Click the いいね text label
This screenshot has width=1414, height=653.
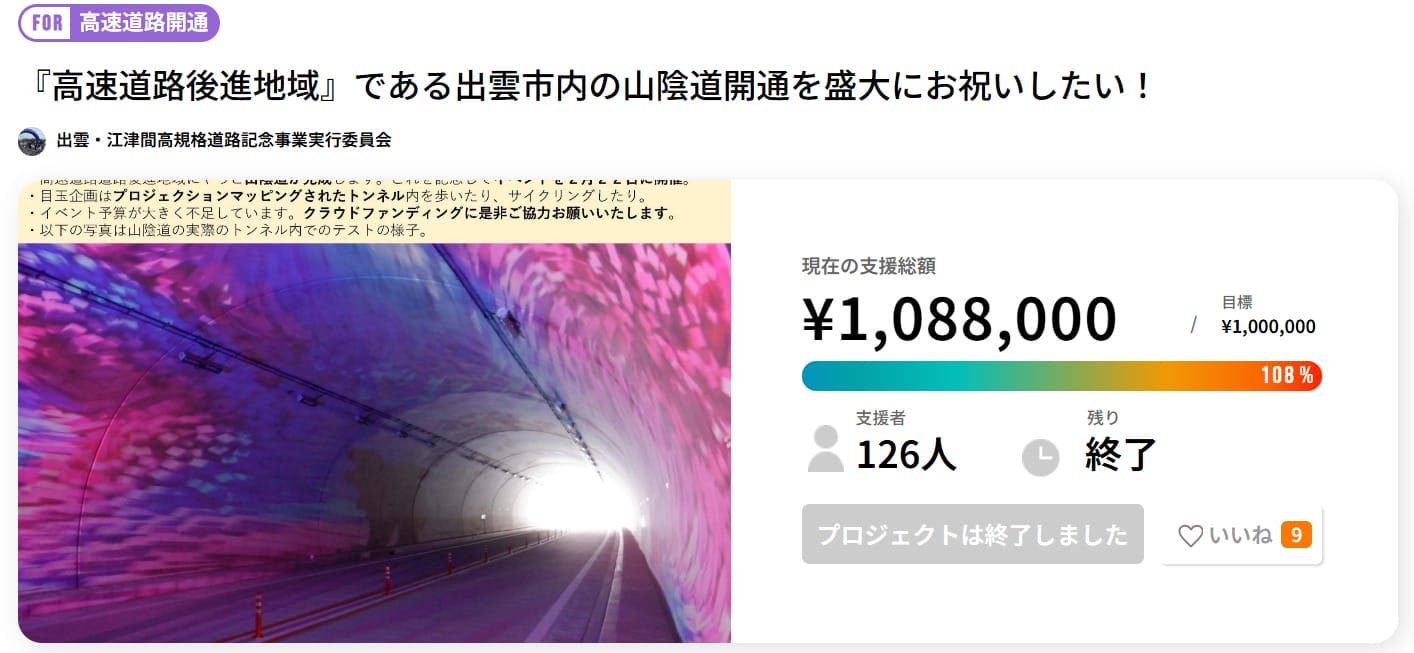click(x=1240, y=536)
